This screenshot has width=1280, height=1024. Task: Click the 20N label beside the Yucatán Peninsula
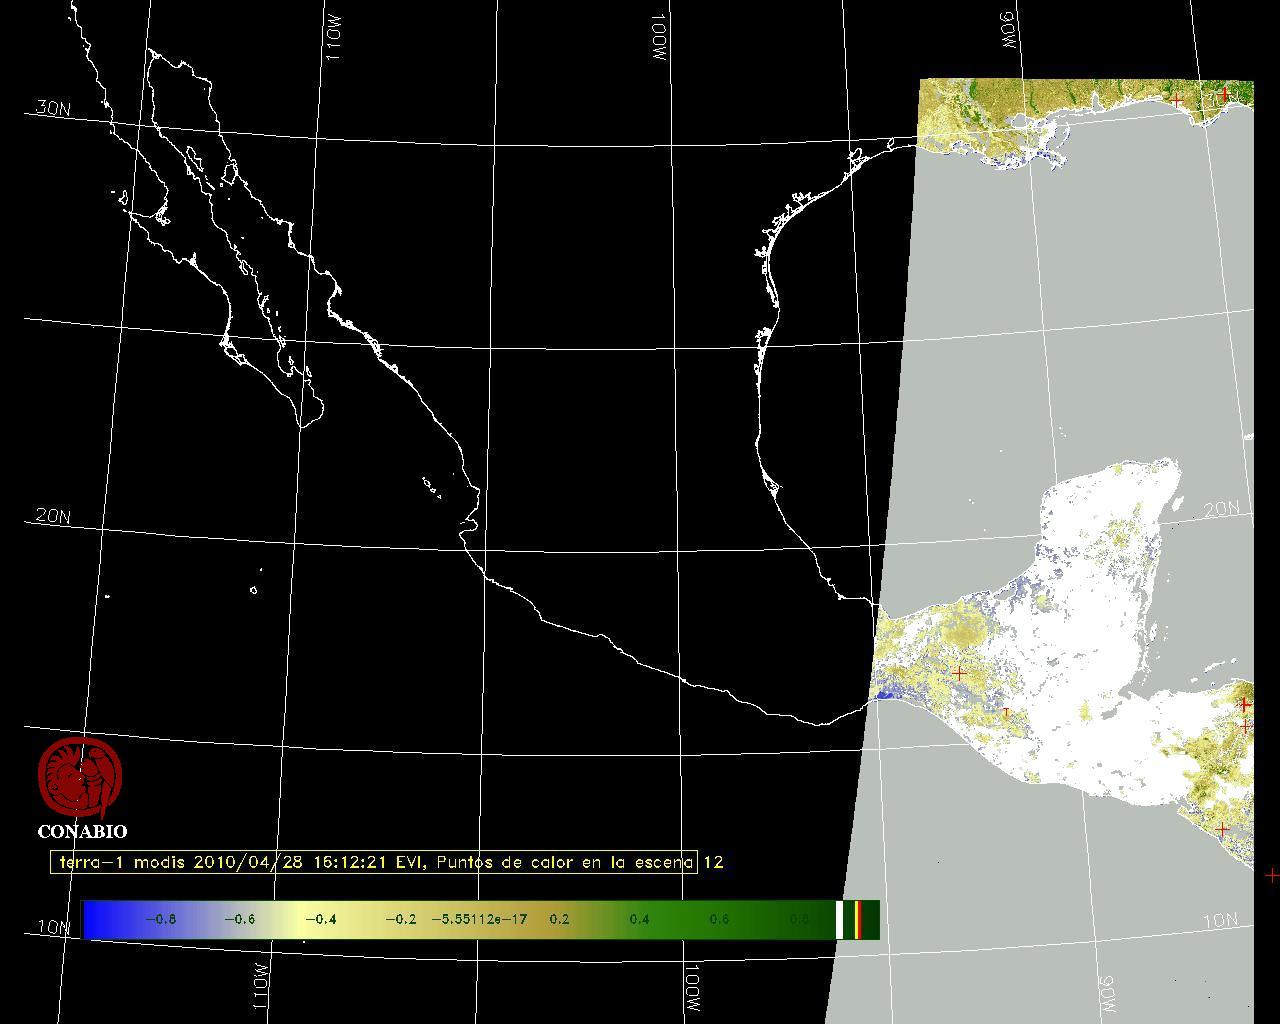coord(1221,509)
